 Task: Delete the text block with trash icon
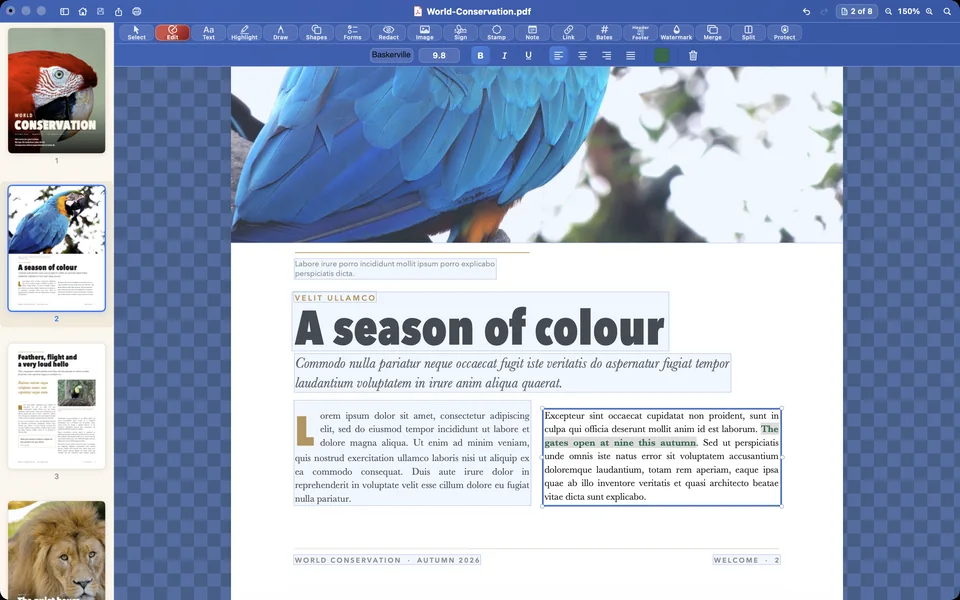tap(693, 55)
